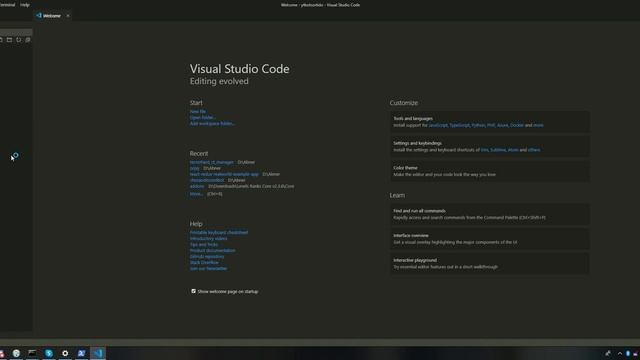Screen dimensions: 640x360
Task: Show hidden system tray icons chevron
Action: pyautogui.click(x=620, y=353)
